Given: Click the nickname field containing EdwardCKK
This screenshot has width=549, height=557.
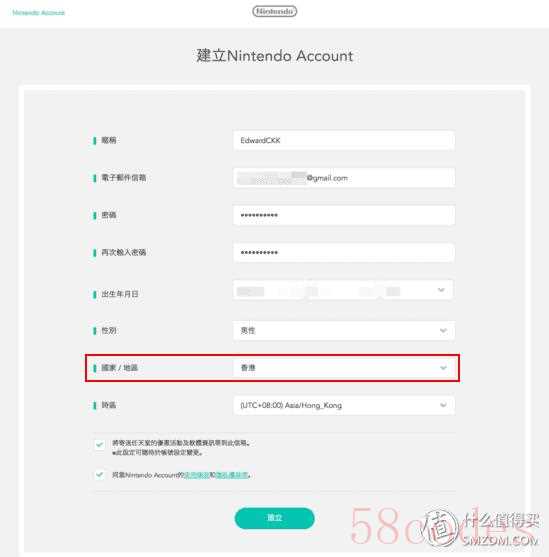Looking at the screenshot, I should click(344, 140).
